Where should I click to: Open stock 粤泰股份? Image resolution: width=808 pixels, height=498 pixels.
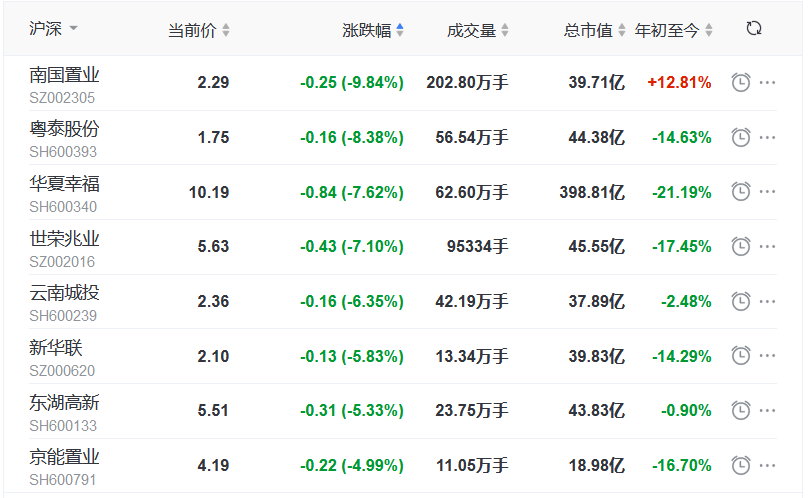pos(64,129)
